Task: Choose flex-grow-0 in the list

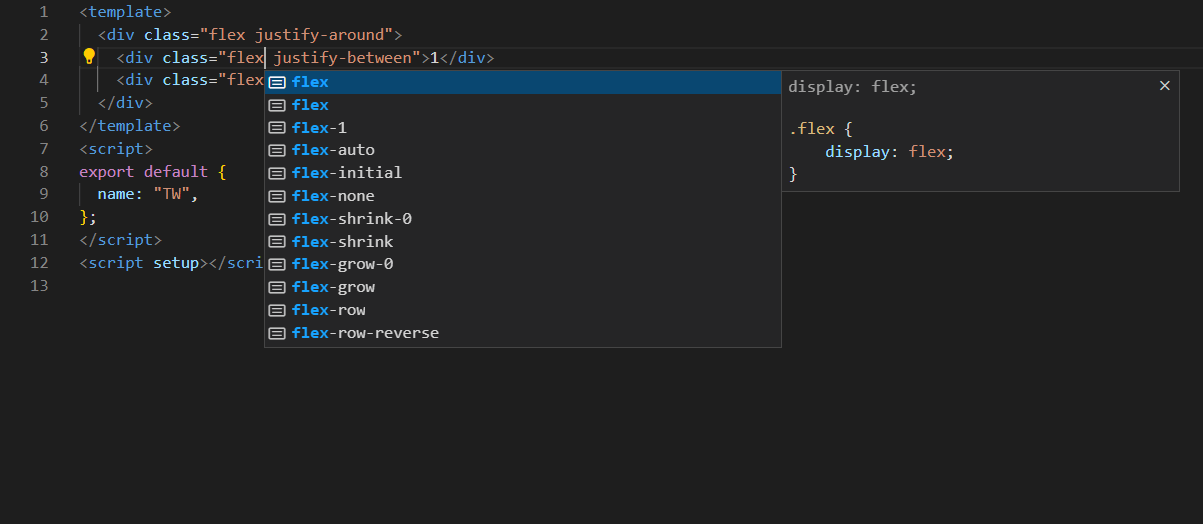Action: coord(523,264)
